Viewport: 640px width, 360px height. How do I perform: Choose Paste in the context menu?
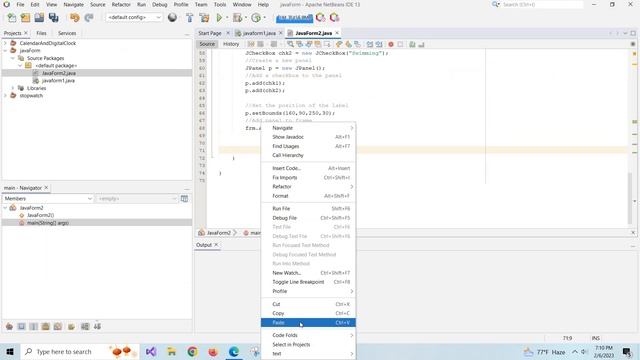click(x=308, y=322)
